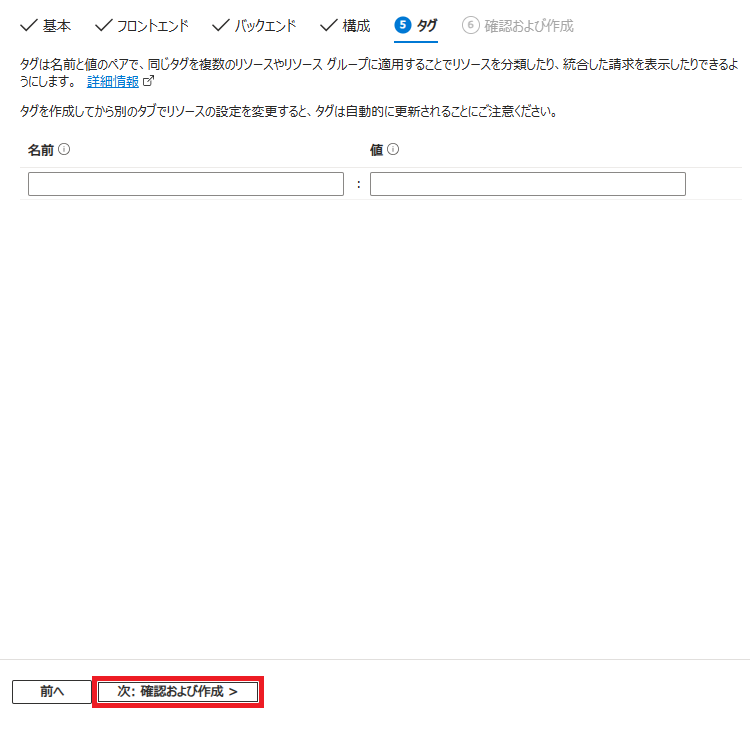Select the 構成 tab
The width and height of the screenshot is (750, 732).
[x=345, y=26]
